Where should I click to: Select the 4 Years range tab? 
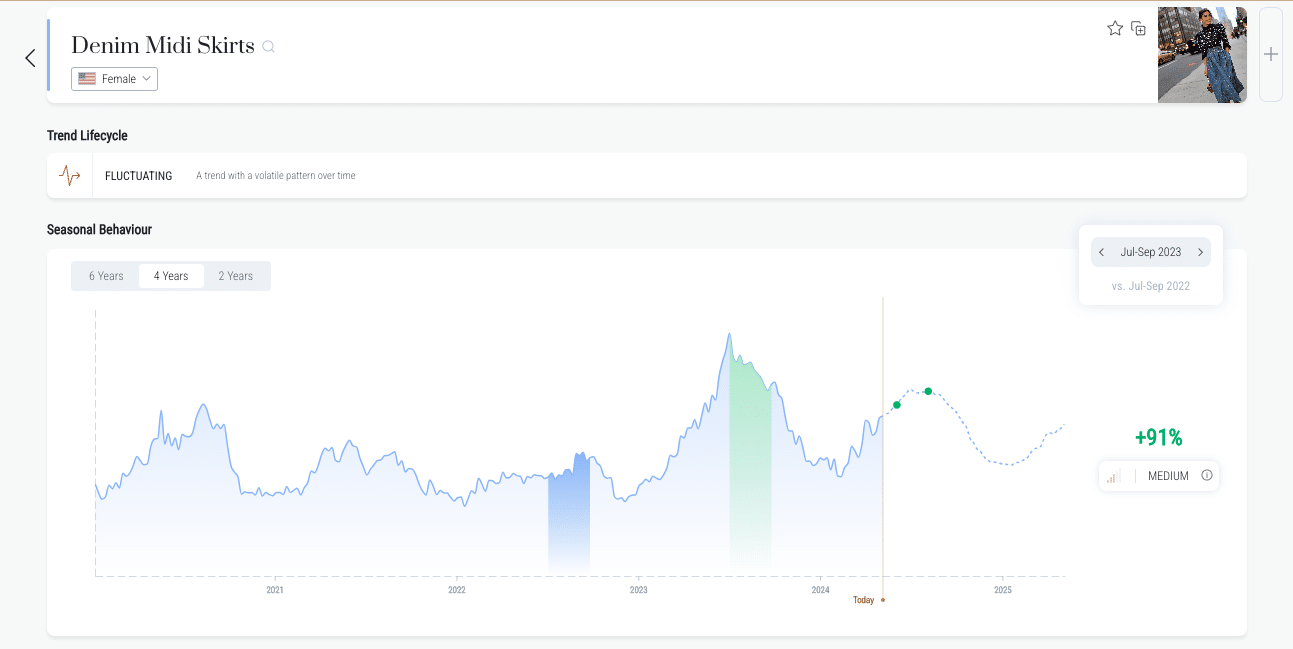pyautogui.click(x=171, y=276)
